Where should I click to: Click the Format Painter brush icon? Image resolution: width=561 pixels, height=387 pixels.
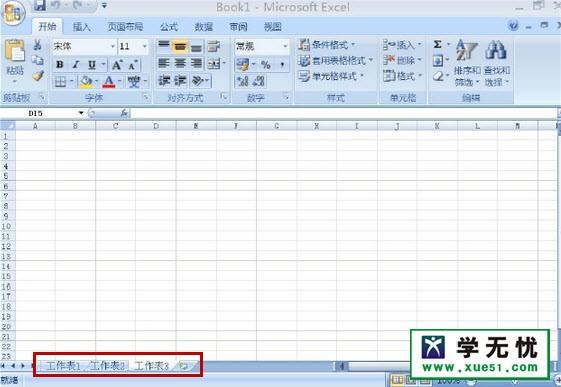(x=38, y=76)
